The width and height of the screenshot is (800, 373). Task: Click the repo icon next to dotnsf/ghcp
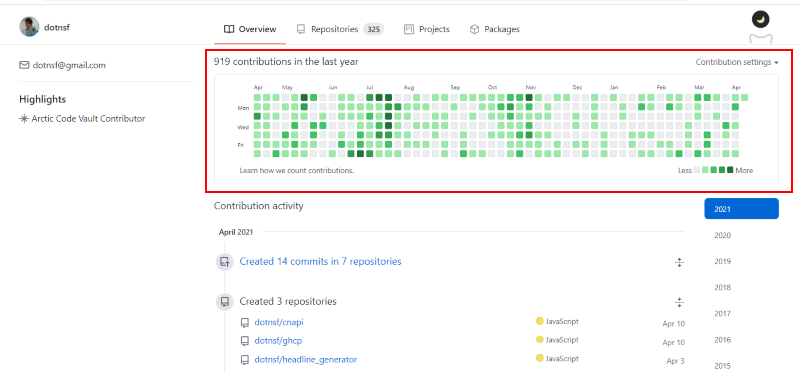(245, 341)
